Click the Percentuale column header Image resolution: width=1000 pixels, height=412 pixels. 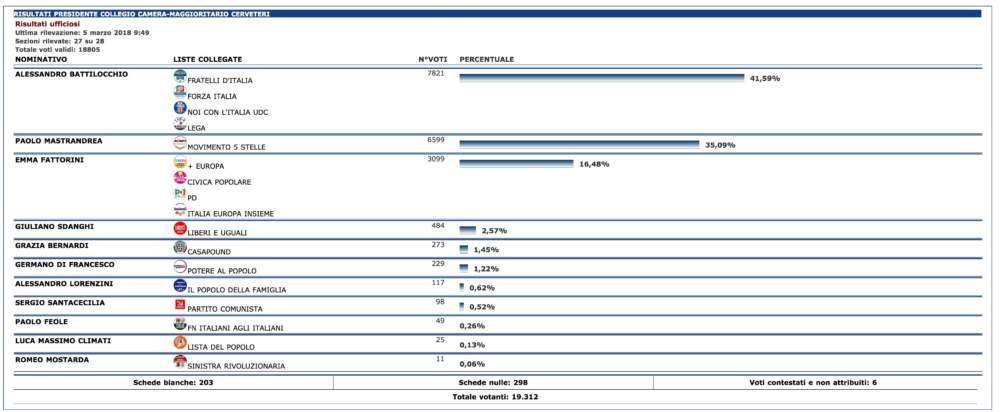(486, 60)
